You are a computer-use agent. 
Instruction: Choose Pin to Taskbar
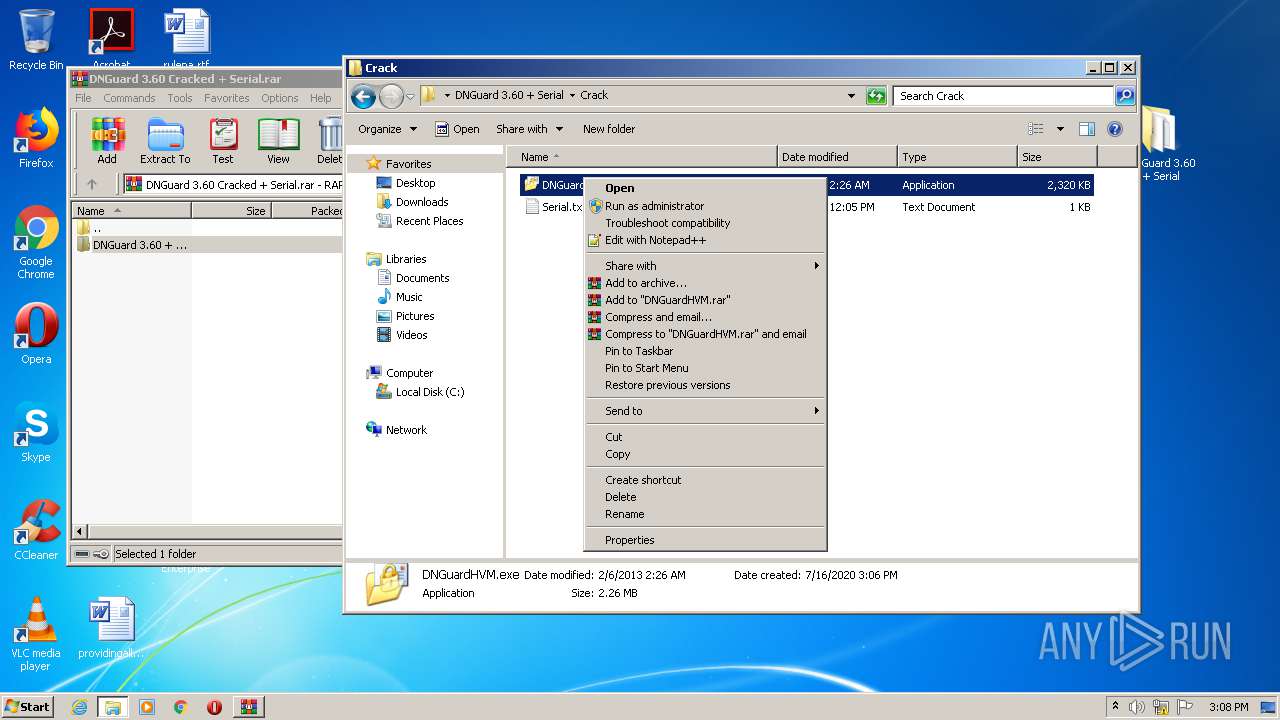coord(705,351)
